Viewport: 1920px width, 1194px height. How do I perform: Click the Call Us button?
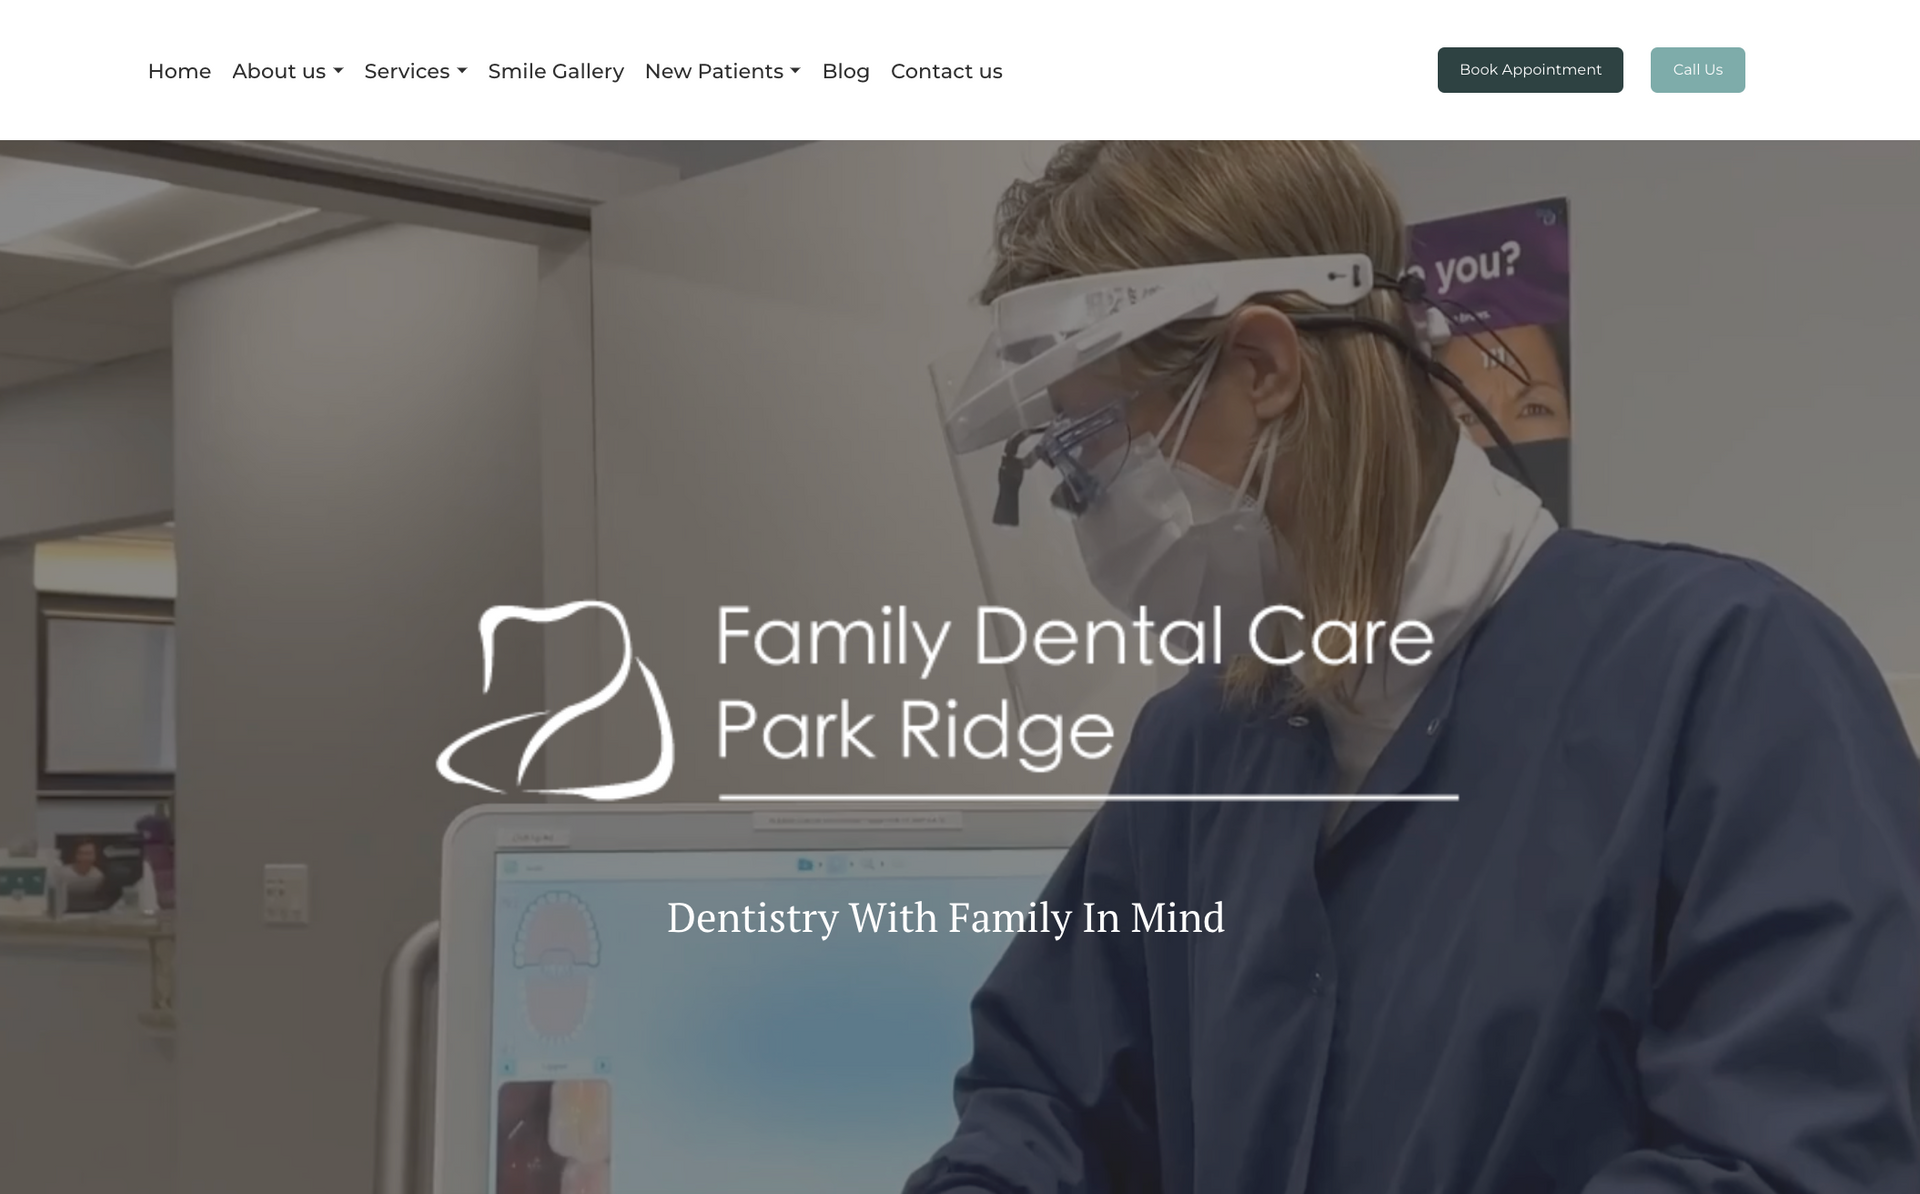click(x=1697, y=70)
